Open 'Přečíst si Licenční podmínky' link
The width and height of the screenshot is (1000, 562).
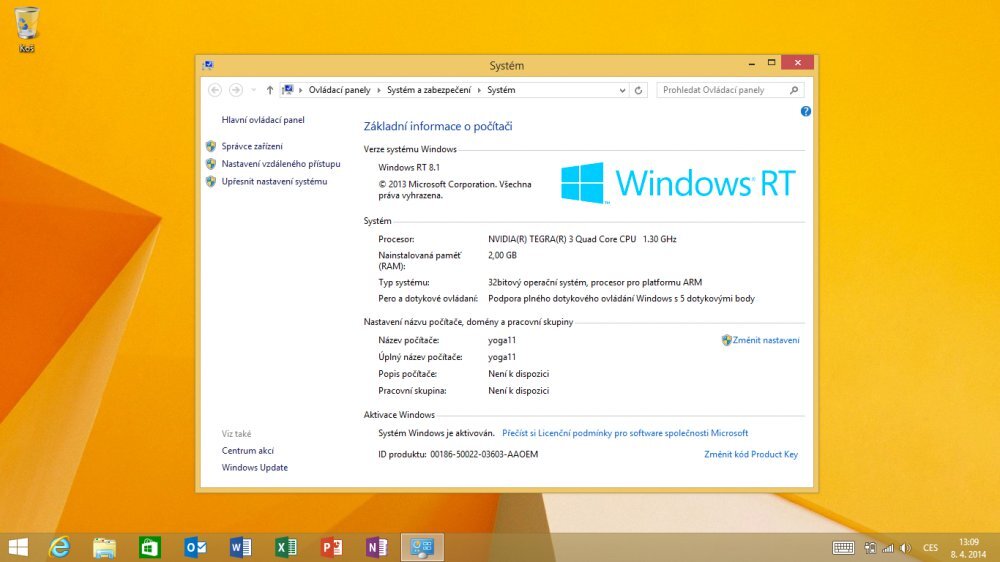pyautogui.click(x=625, y=433)
